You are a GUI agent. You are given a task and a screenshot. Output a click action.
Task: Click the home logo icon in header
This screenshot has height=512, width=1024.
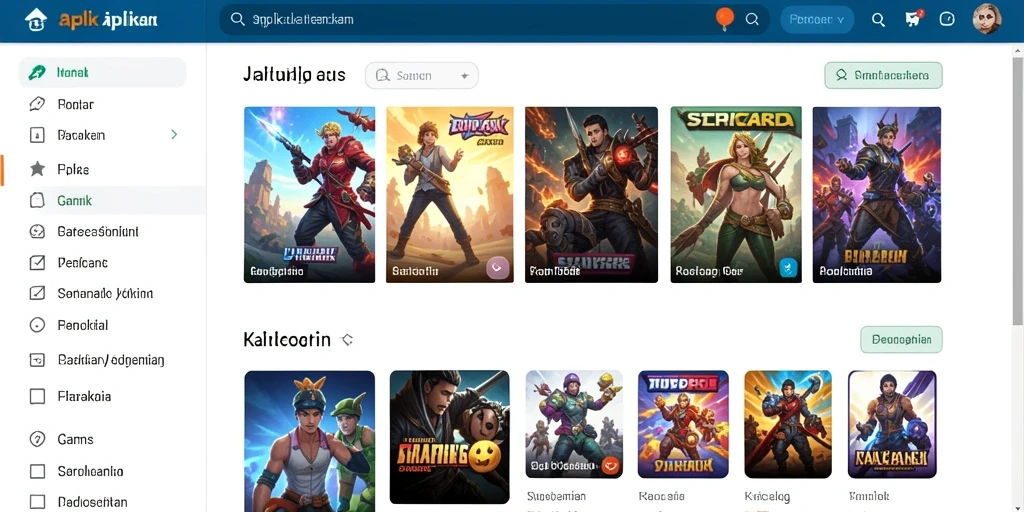point(36,20)
